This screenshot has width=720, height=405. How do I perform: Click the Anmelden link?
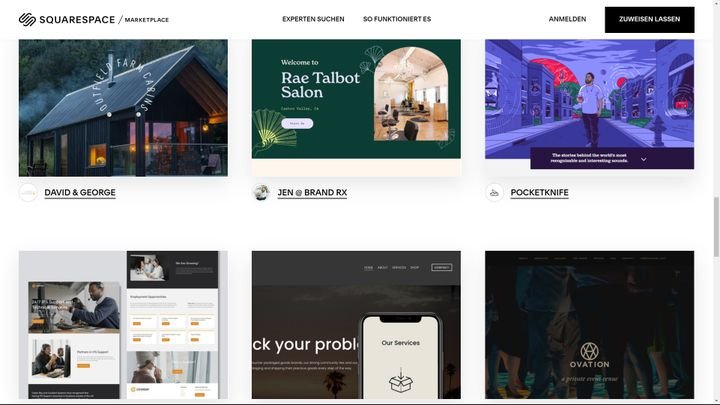pyautogui.click(x=567, y=19)
